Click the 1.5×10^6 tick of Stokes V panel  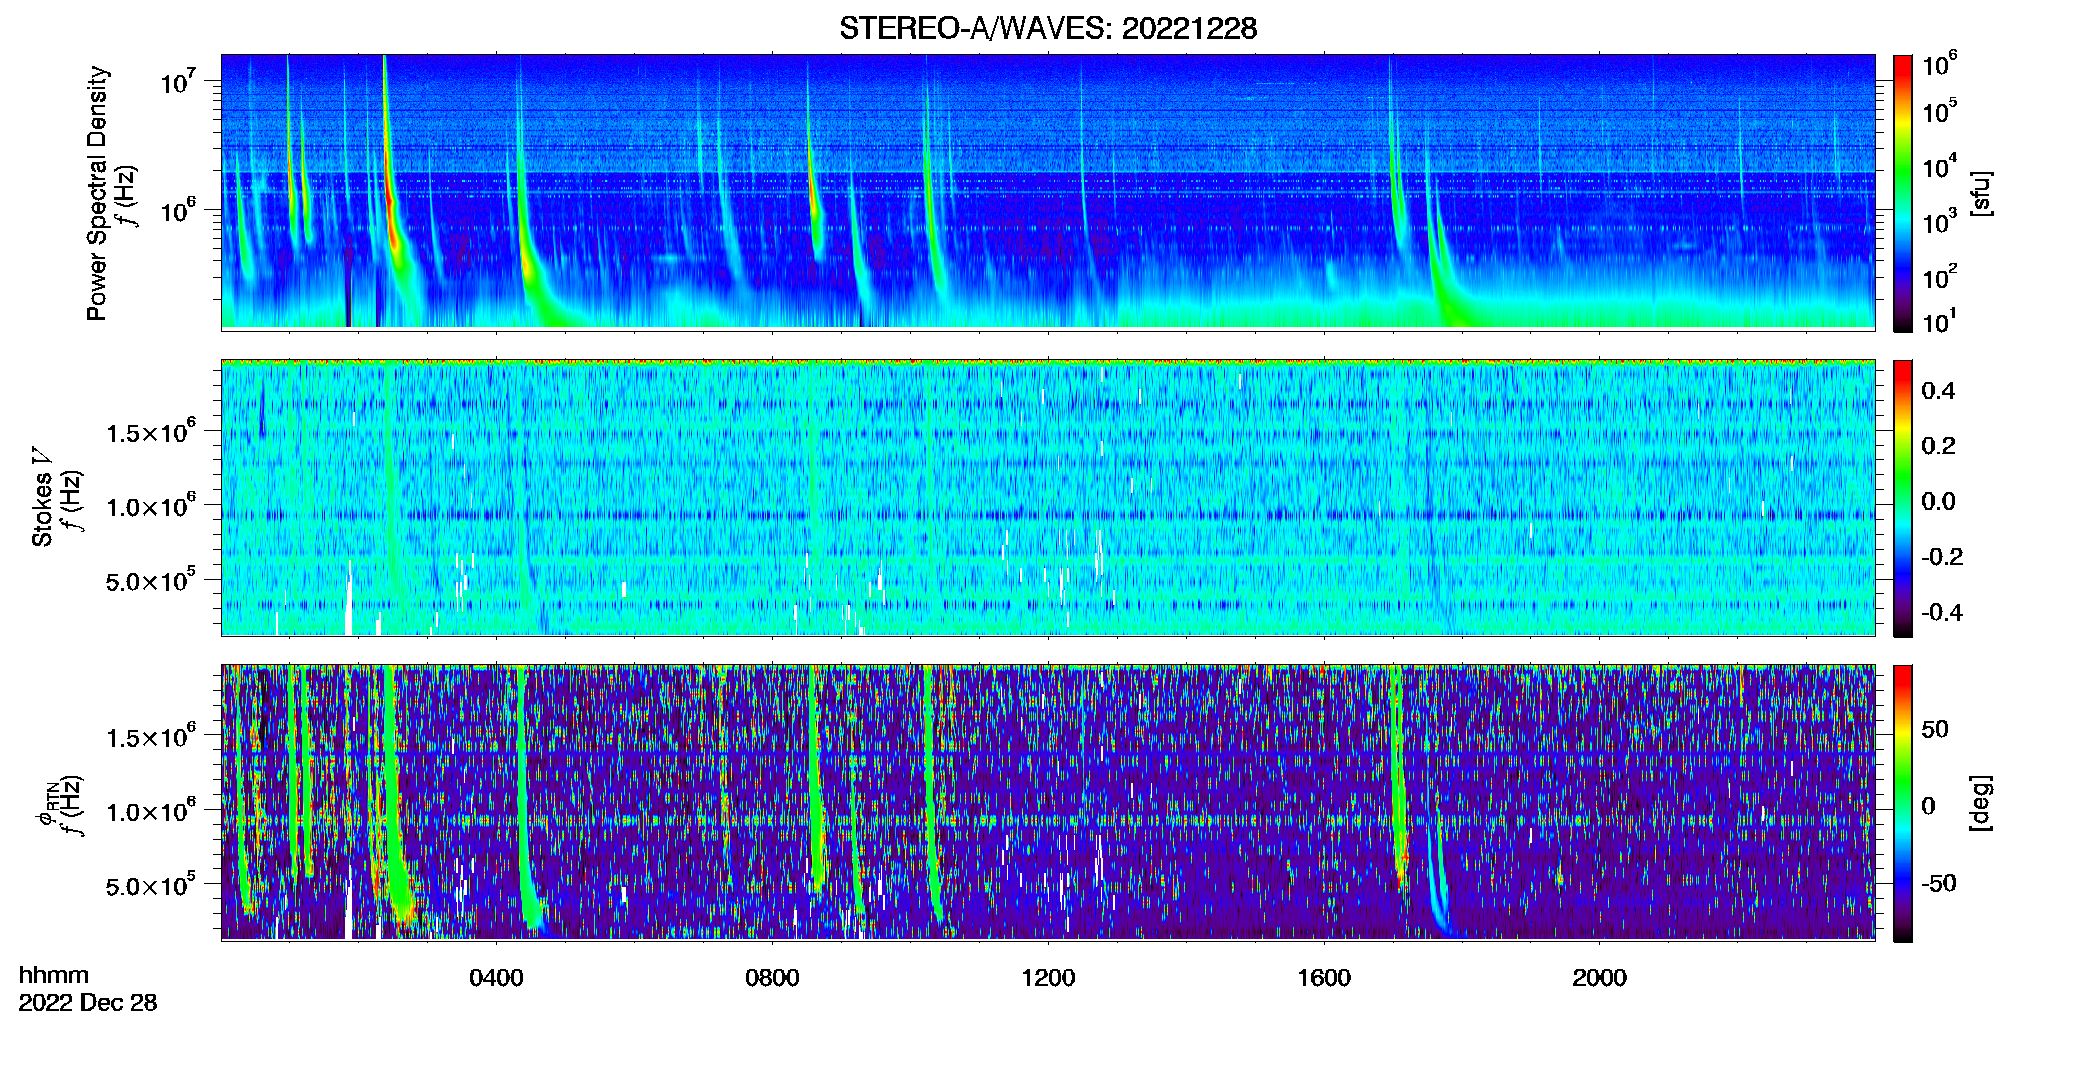151,431
